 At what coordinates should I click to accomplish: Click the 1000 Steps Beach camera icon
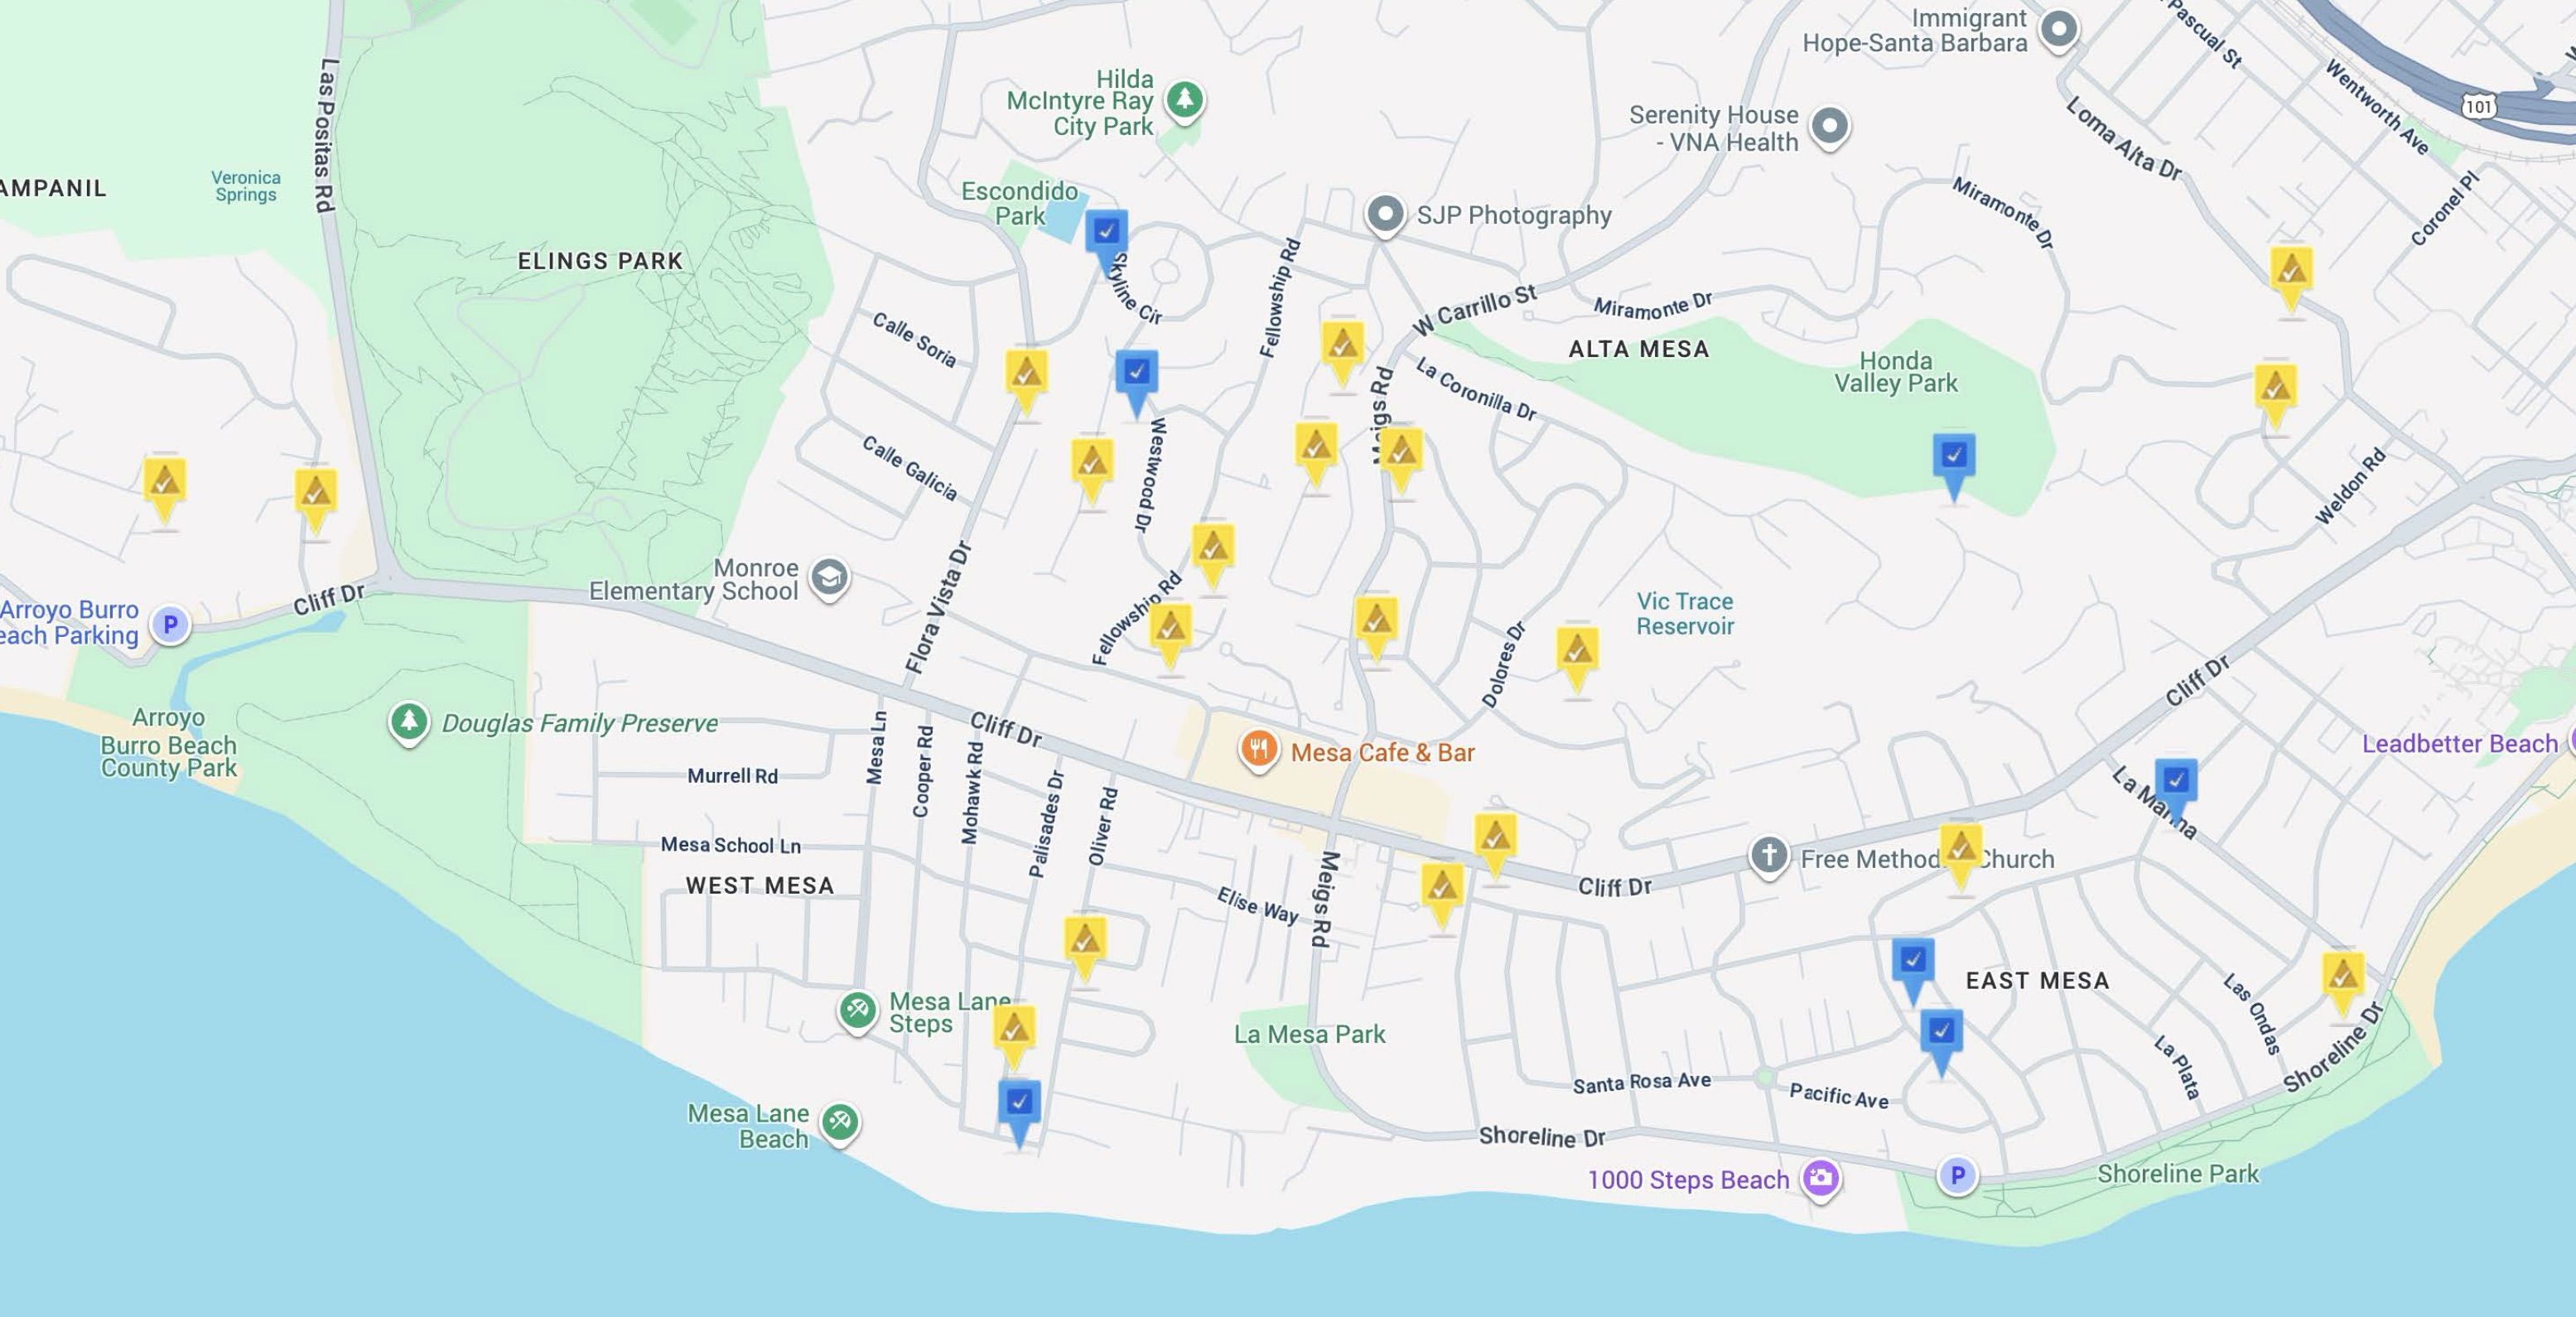click(x=1820, y=1177)
